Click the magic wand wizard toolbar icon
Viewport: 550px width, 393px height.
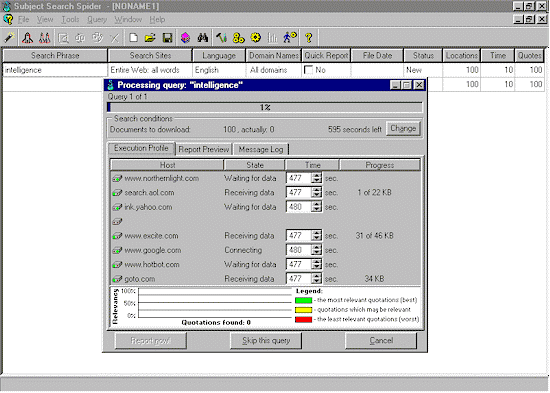tap(9, 38)
